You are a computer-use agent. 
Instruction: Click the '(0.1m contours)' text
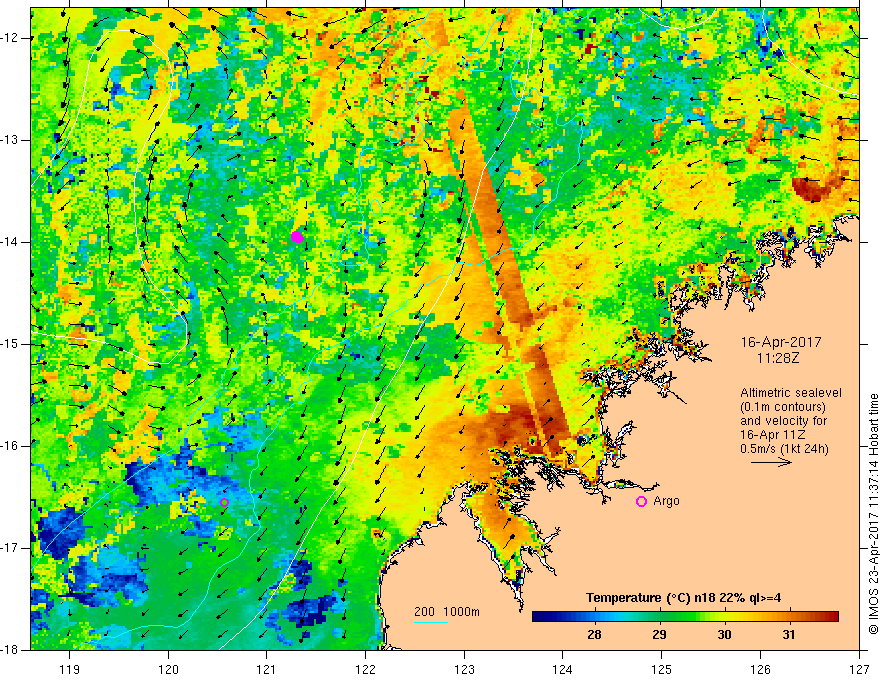(783, 407)
